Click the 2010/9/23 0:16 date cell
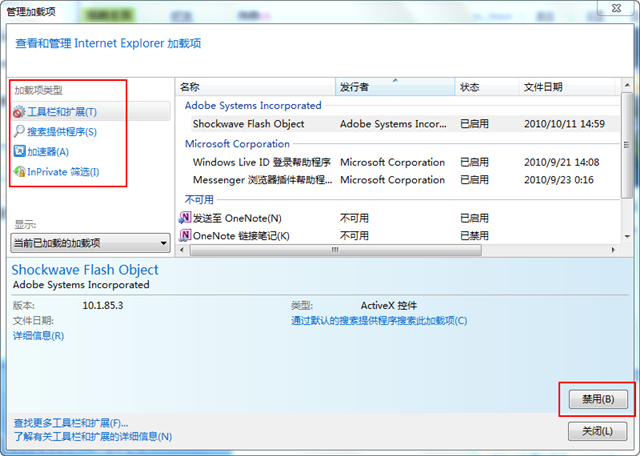The image size is (640, 456). pos(559,180)
